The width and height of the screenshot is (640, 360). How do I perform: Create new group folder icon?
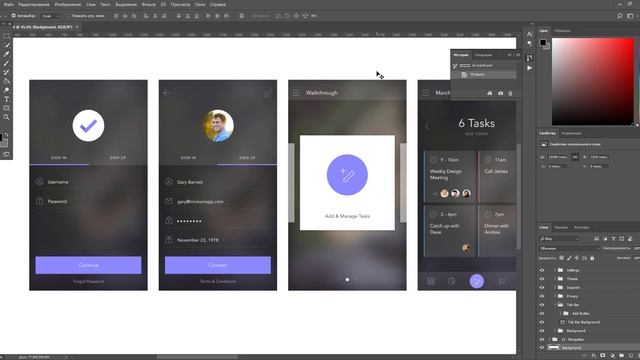(621, 356)
